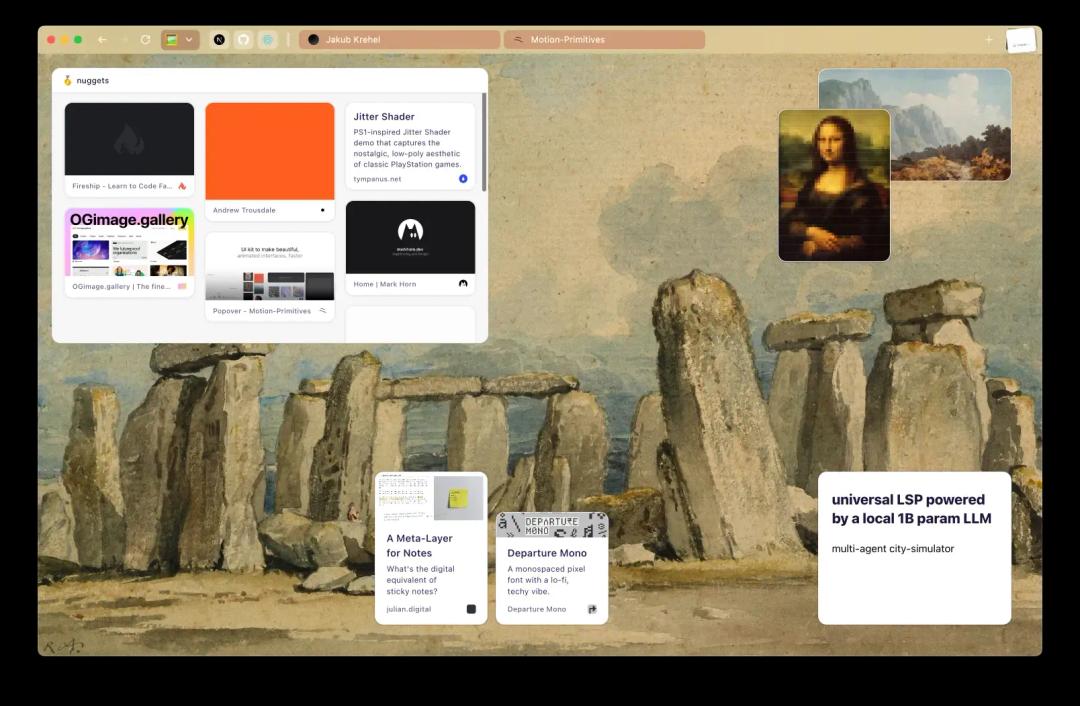This screenshot has width=1080, height=706.
Task: Click the Home | Mark Horn title
Action: pos(384,284)
